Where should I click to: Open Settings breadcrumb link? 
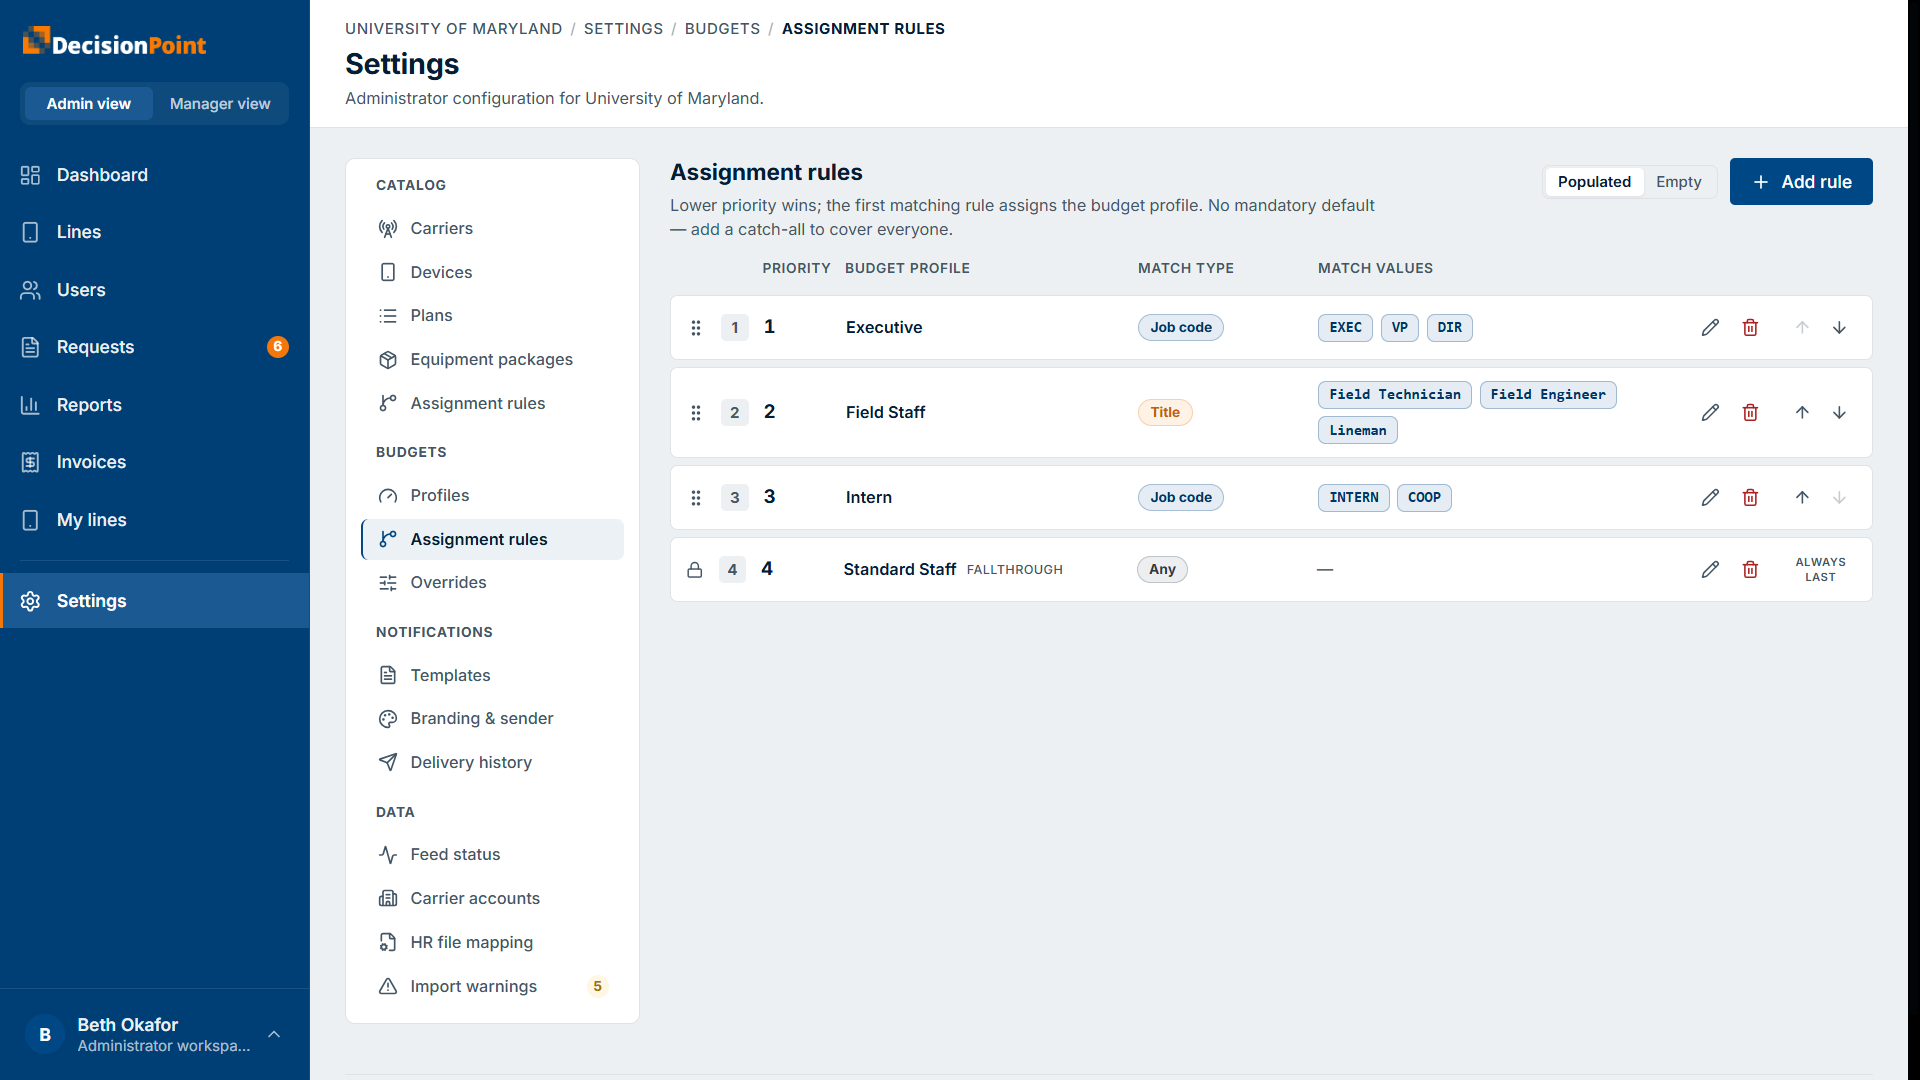(623, 29)
